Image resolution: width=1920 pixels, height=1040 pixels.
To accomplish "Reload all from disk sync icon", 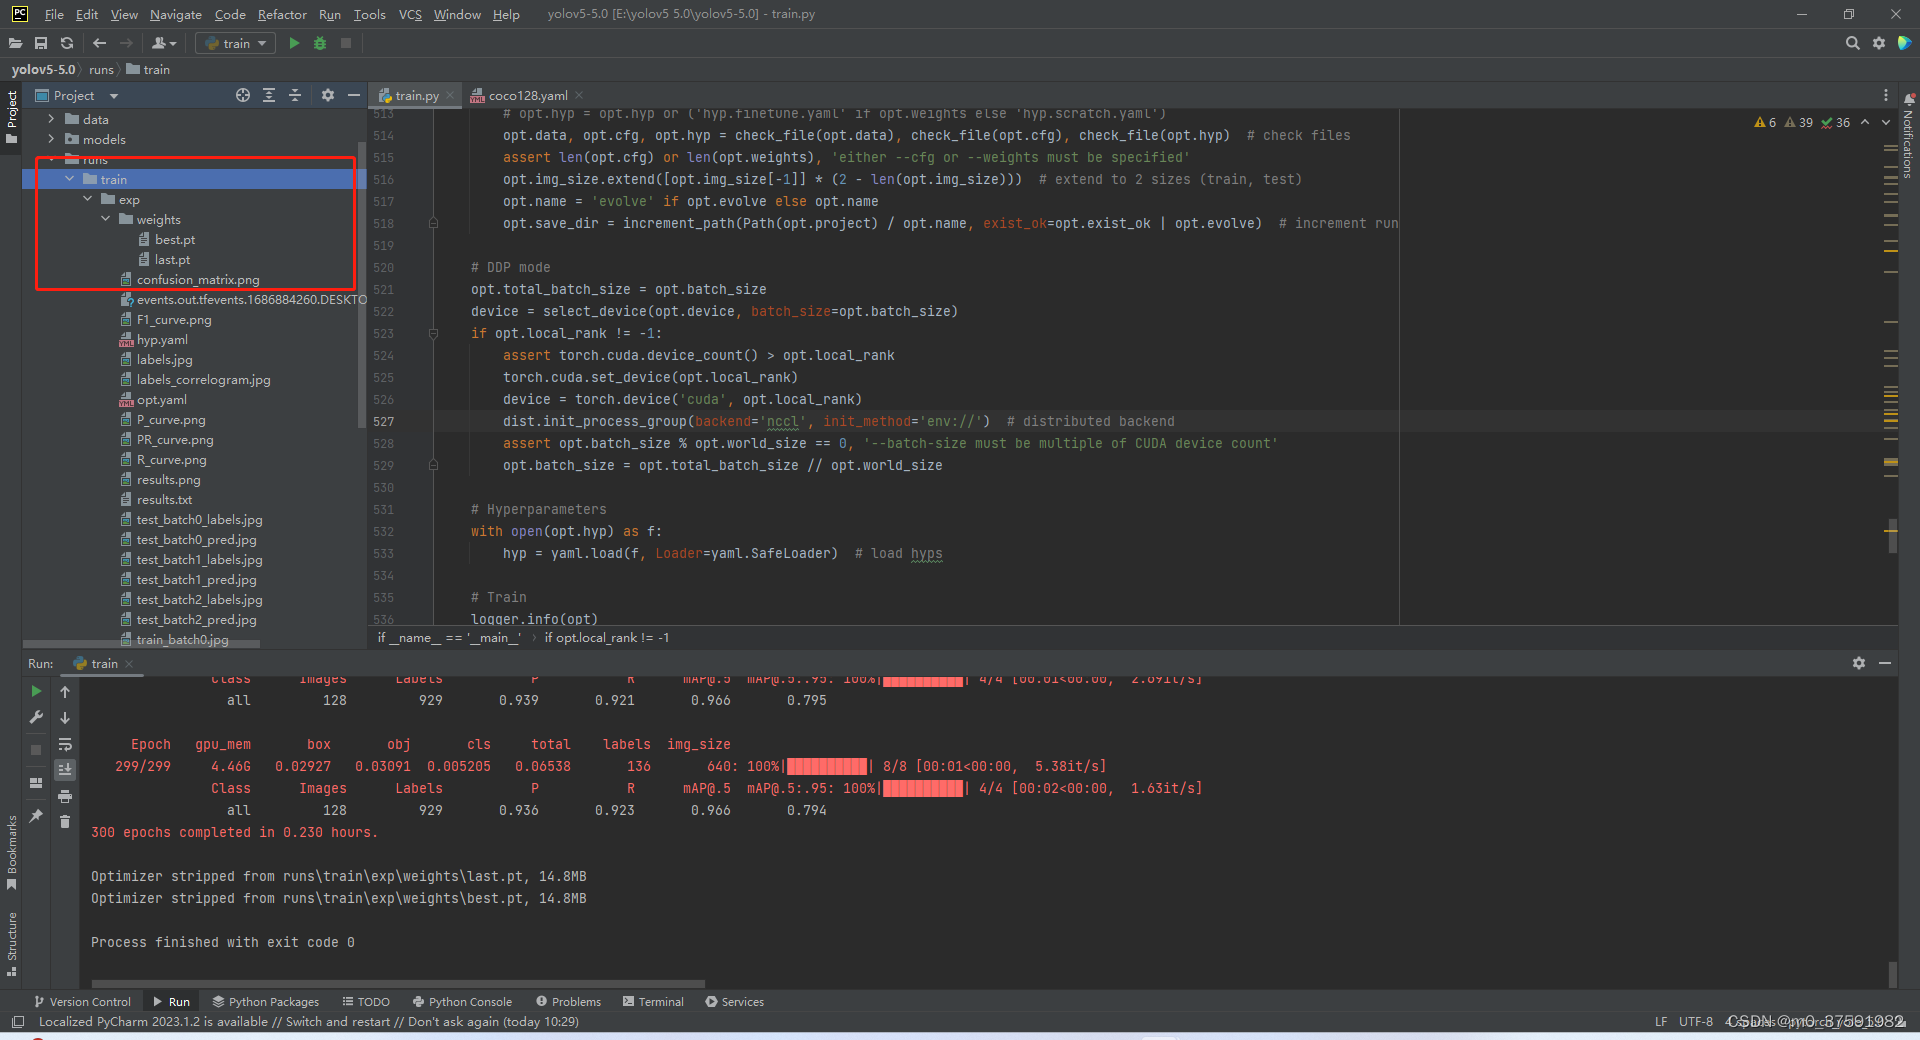I will click(67, 43).
